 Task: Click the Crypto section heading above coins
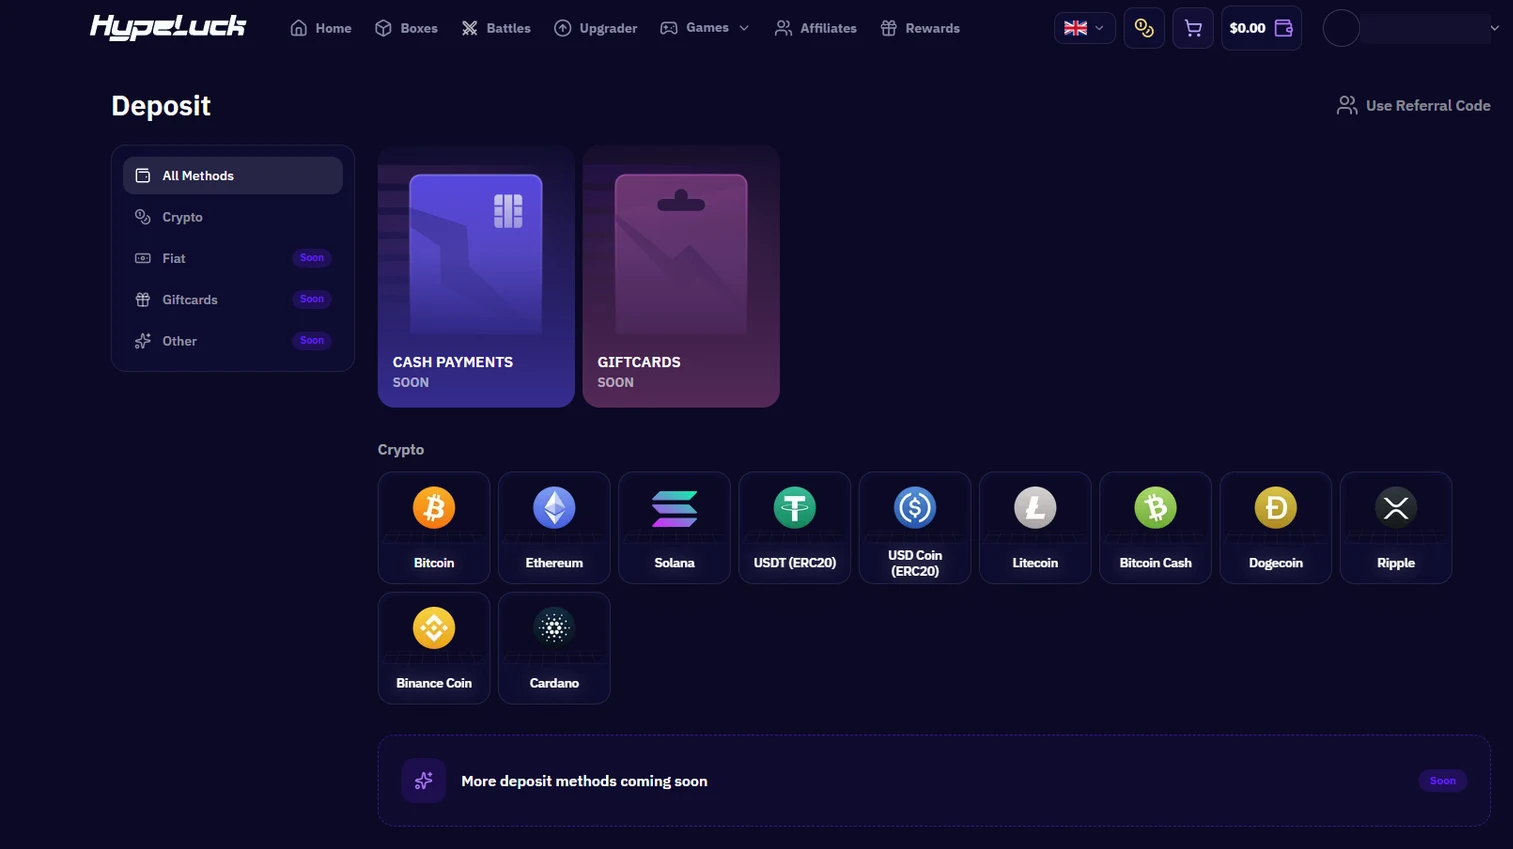401,450
